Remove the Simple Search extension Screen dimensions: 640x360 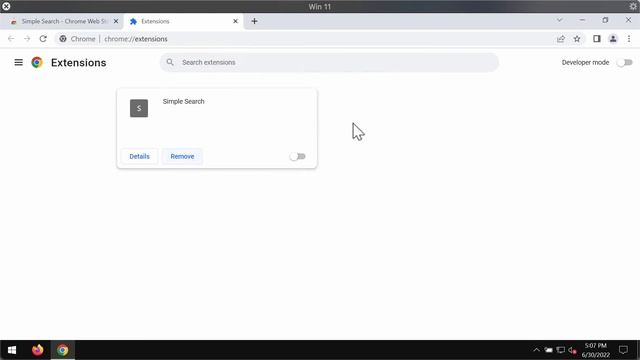pos(182,156)
